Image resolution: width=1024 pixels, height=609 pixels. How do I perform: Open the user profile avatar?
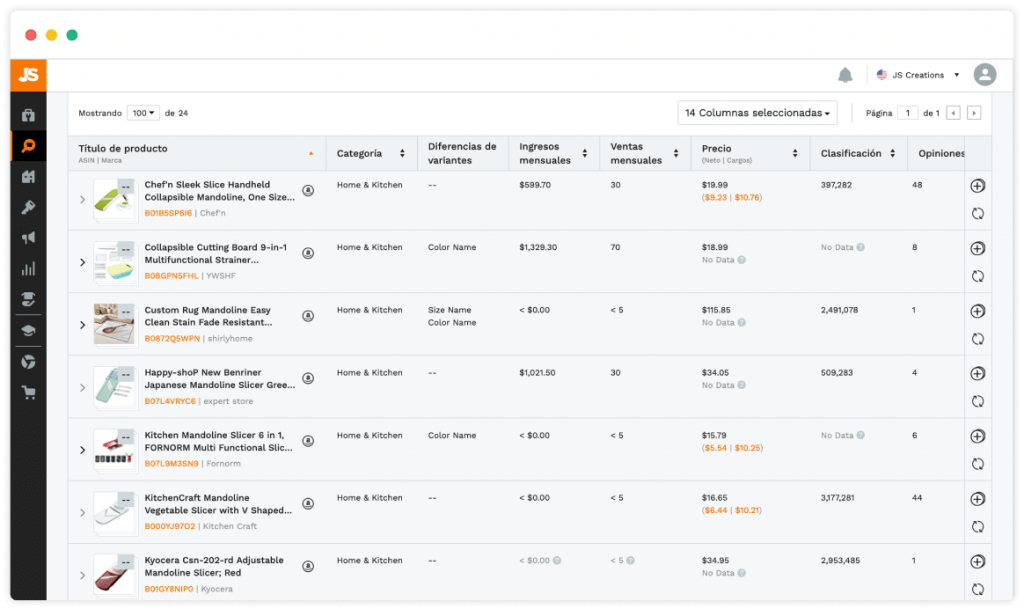point(985,74)
